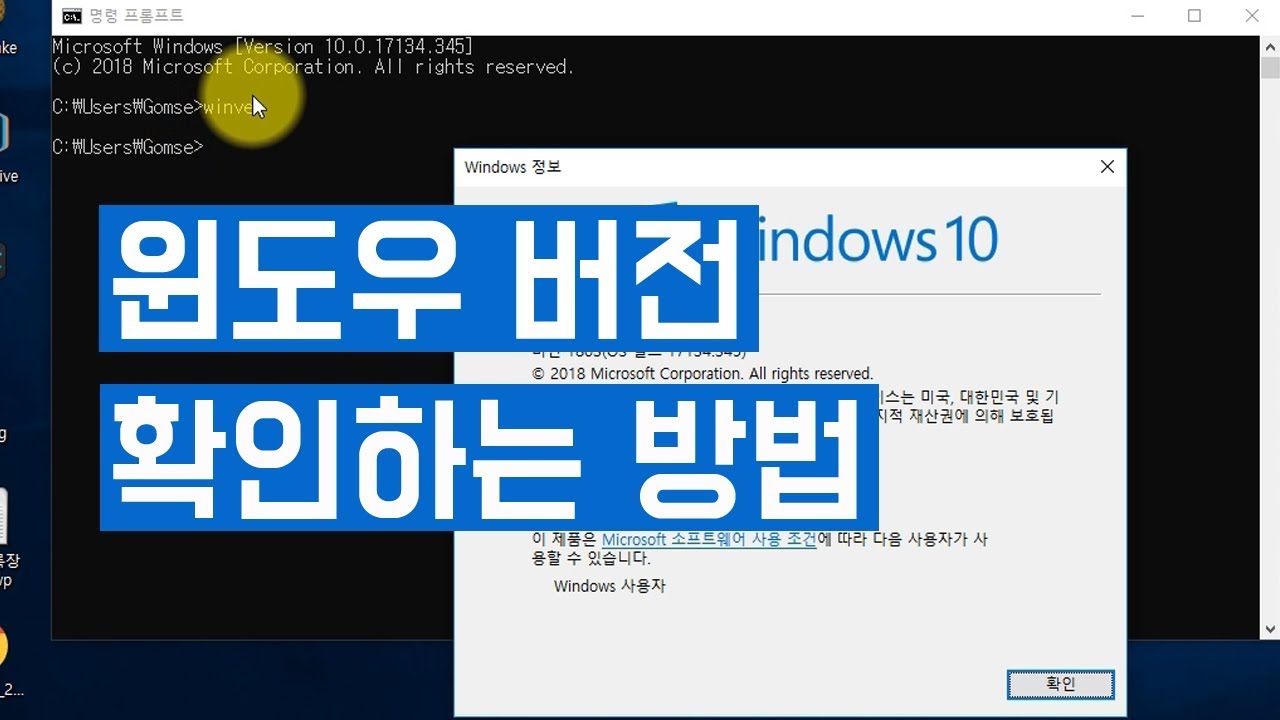Minimize the Command Prompt window
The width and height of the screenshot is (1280, 720).
(1137, 16)
